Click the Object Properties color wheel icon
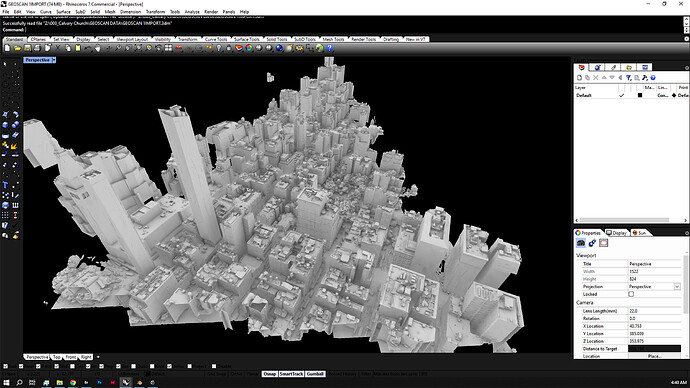Viewport: 690px width, 388px height. click(x=249, y=48)
